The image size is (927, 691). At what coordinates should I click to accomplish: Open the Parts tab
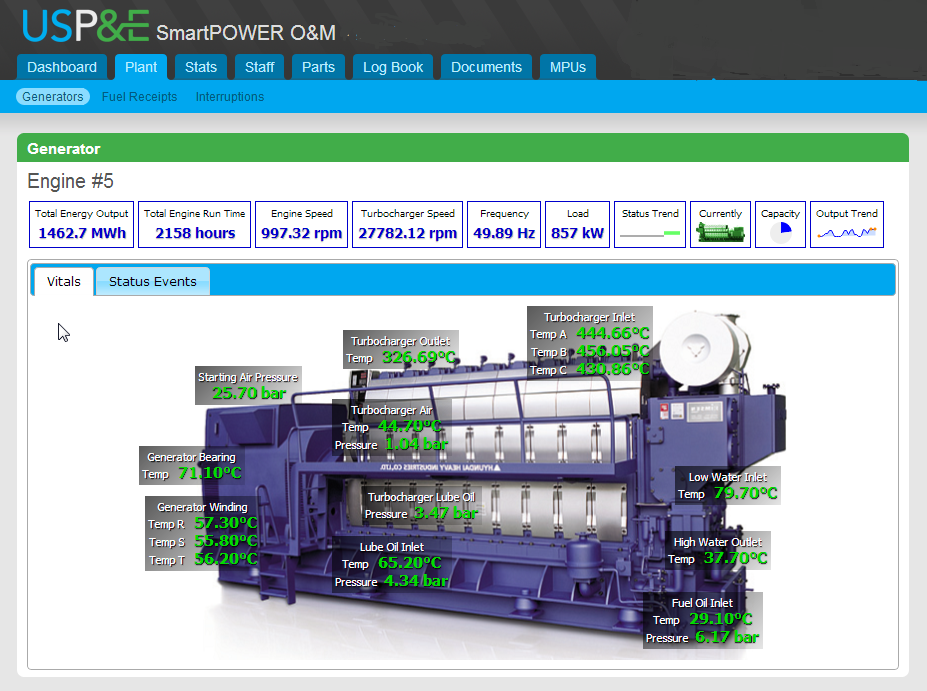click(x=318, y=67)
